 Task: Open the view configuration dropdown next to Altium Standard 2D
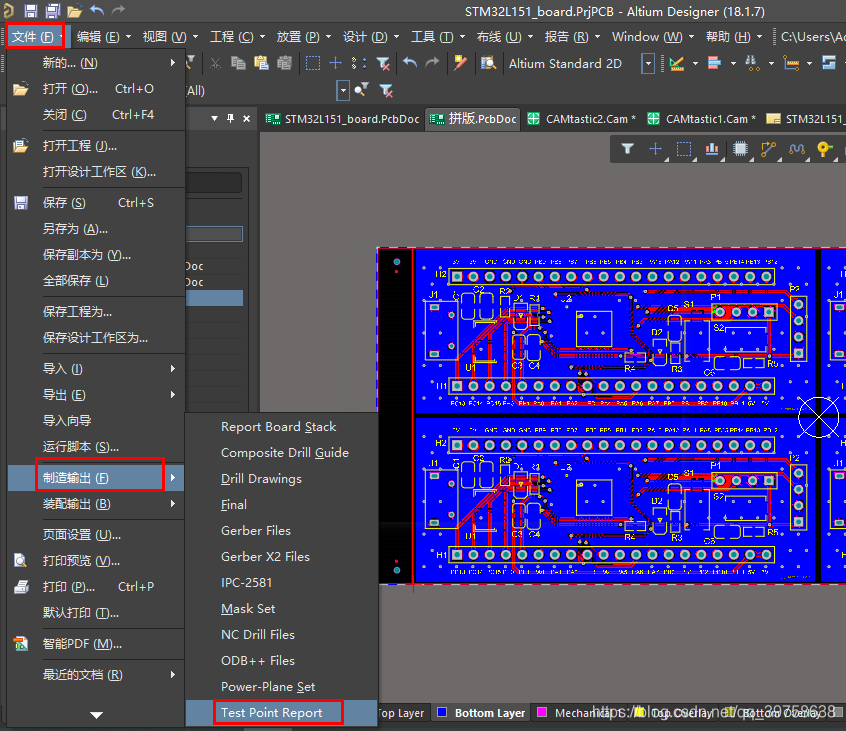(648, 64)
